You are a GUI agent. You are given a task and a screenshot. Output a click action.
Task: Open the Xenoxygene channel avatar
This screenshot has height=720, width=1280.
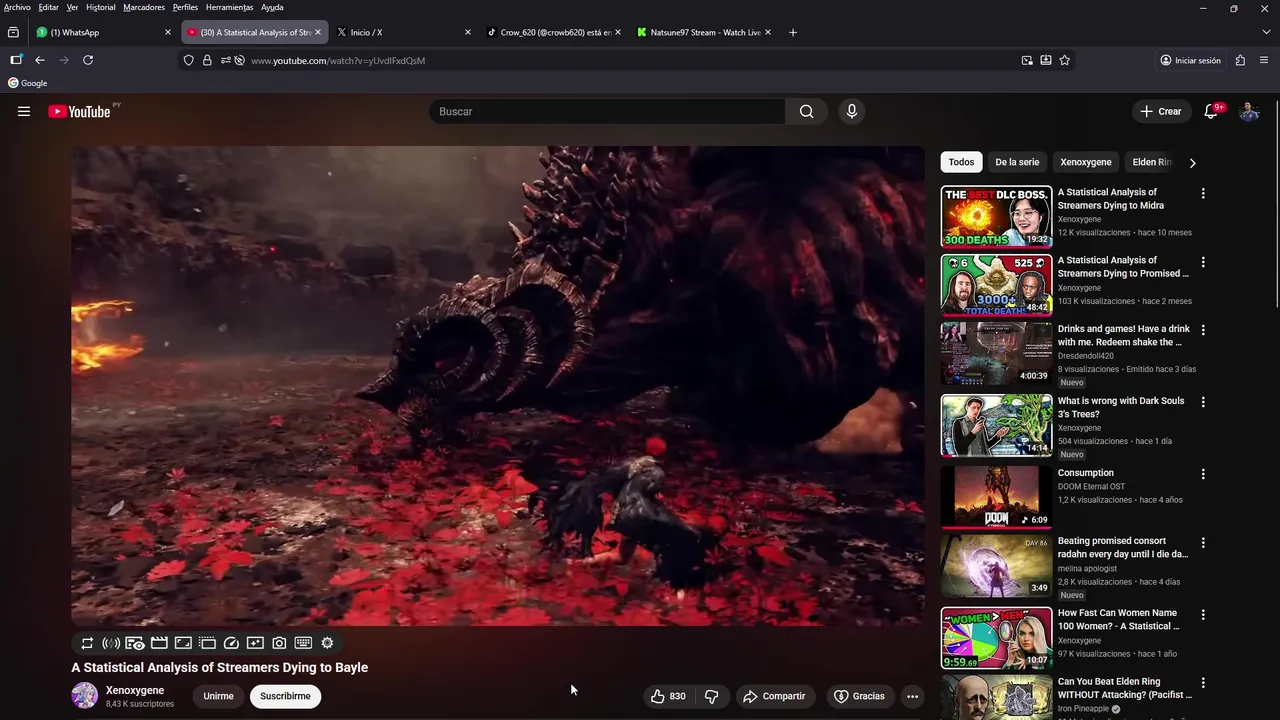pyautogui.click(x=85, y=696)
